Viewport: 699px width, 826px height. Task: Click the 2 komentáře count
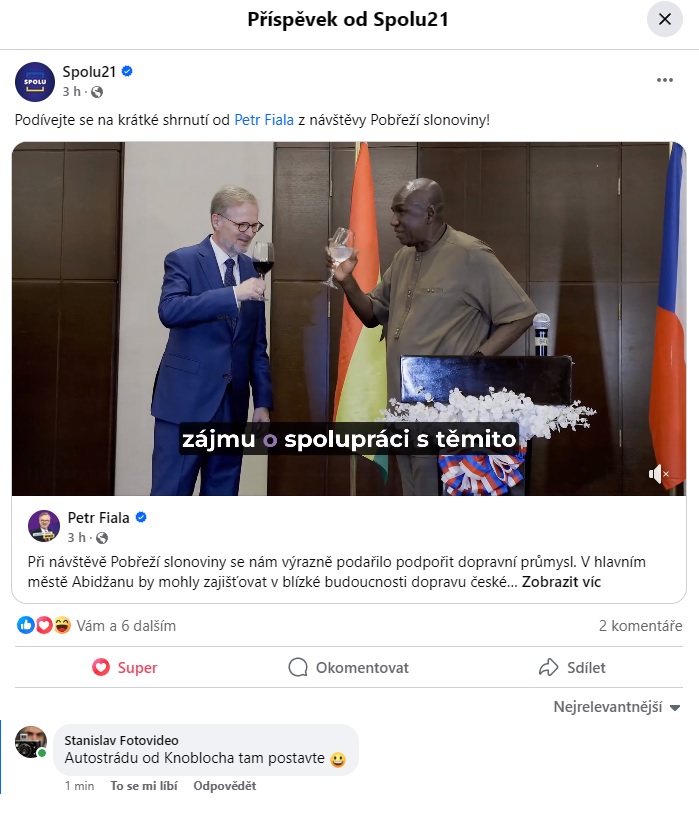[x=641, y=626]
